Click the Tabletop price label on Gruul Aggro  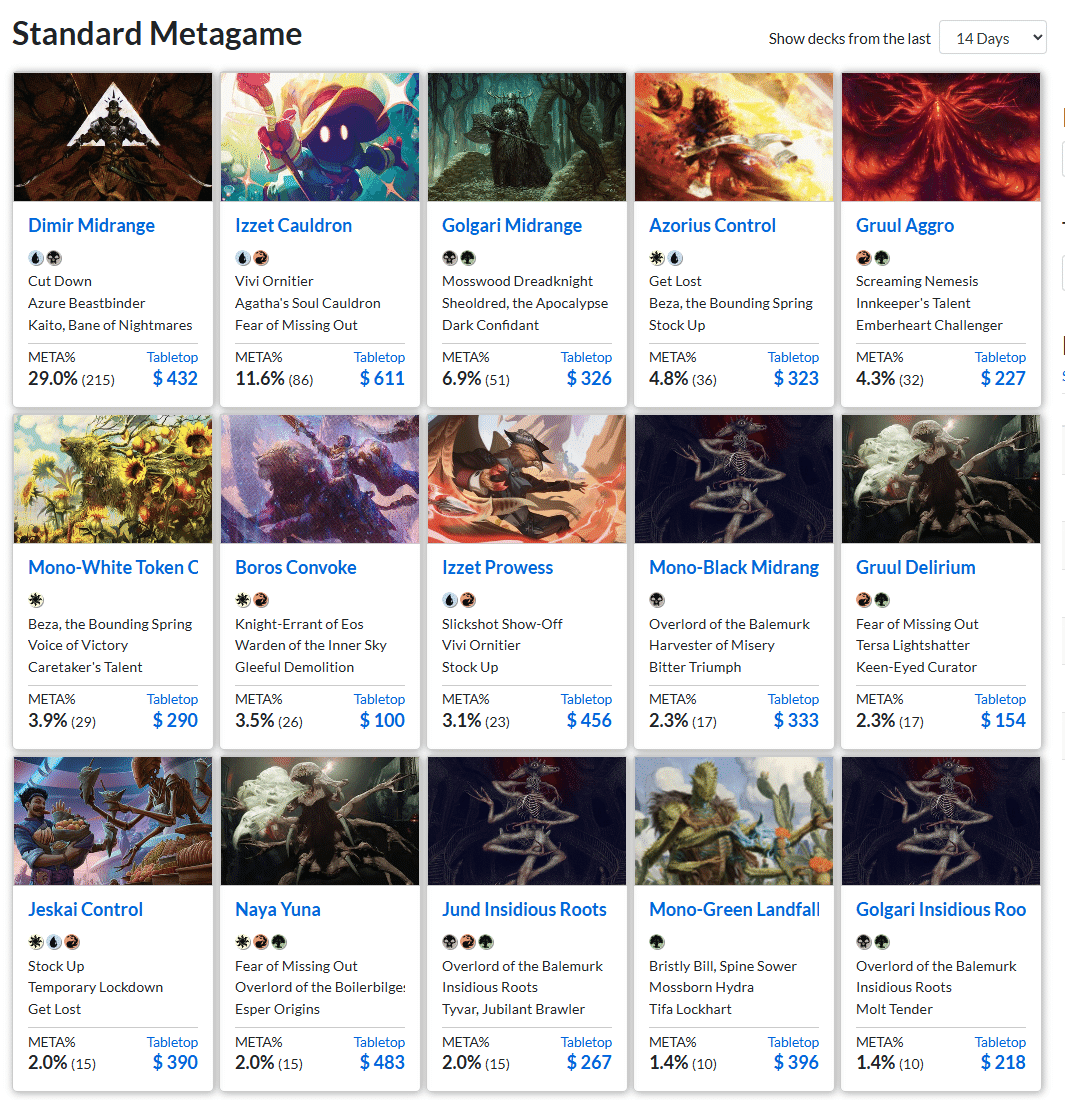[1000, 357]
